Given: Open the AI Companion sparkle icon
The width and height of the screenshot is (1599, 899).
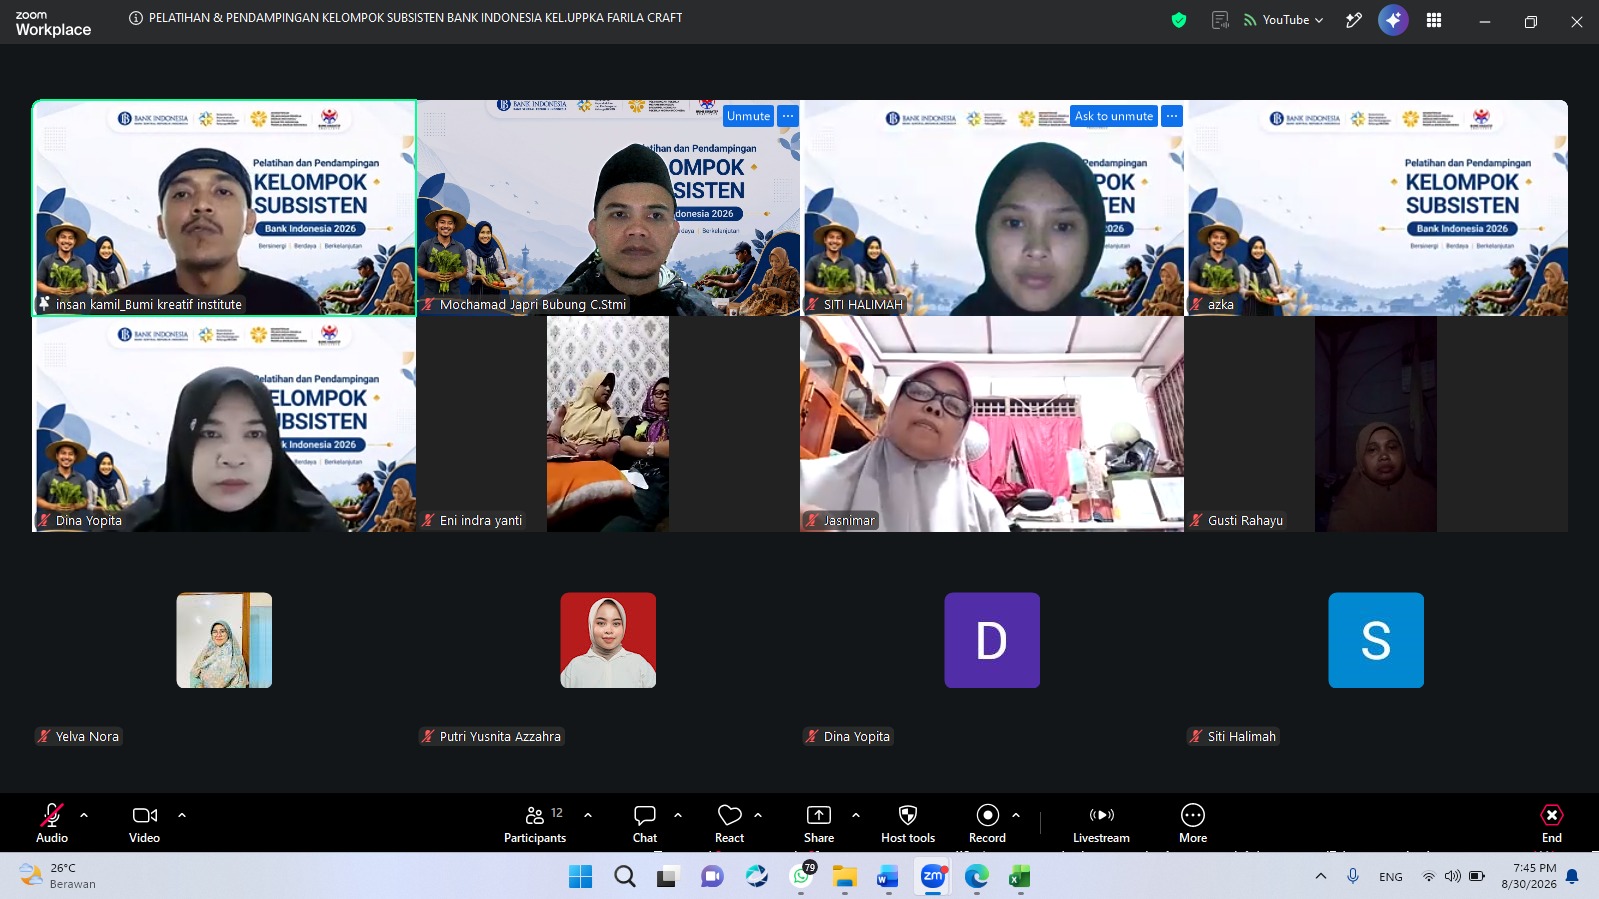Looking at the screenshot, I should tap(1393, 20).
